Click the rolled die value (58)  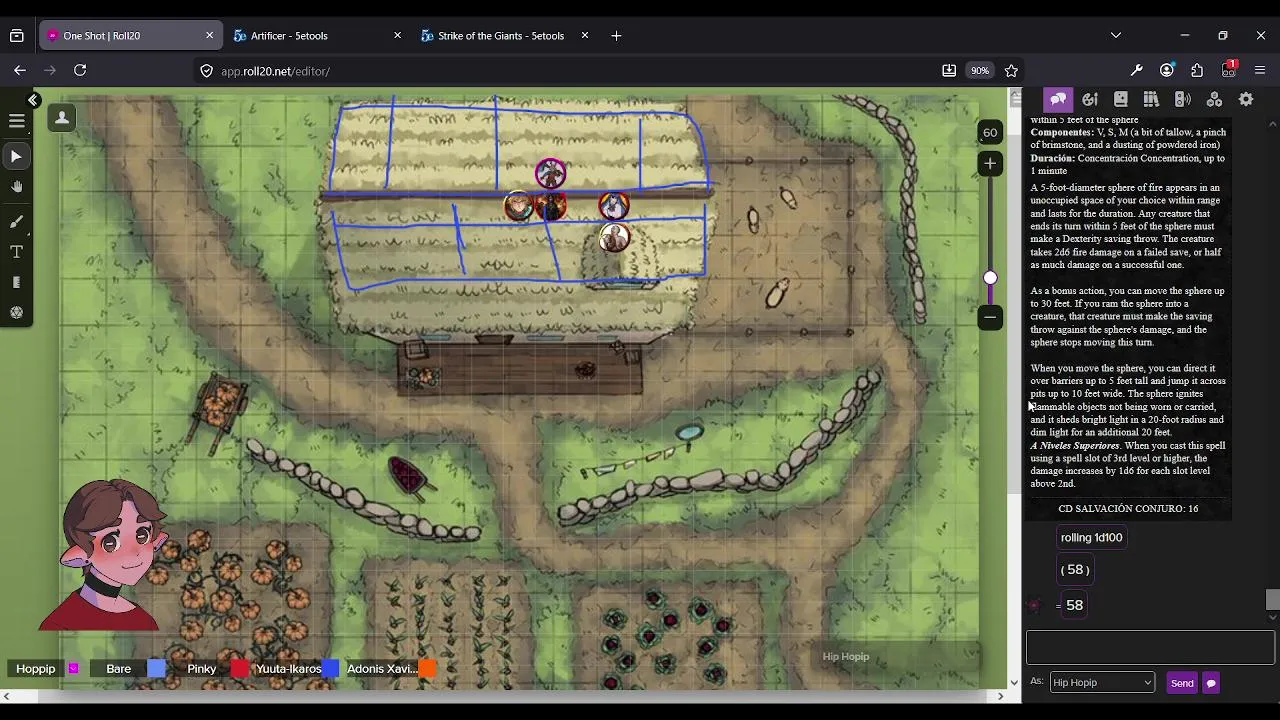(x=1075, y=569)
